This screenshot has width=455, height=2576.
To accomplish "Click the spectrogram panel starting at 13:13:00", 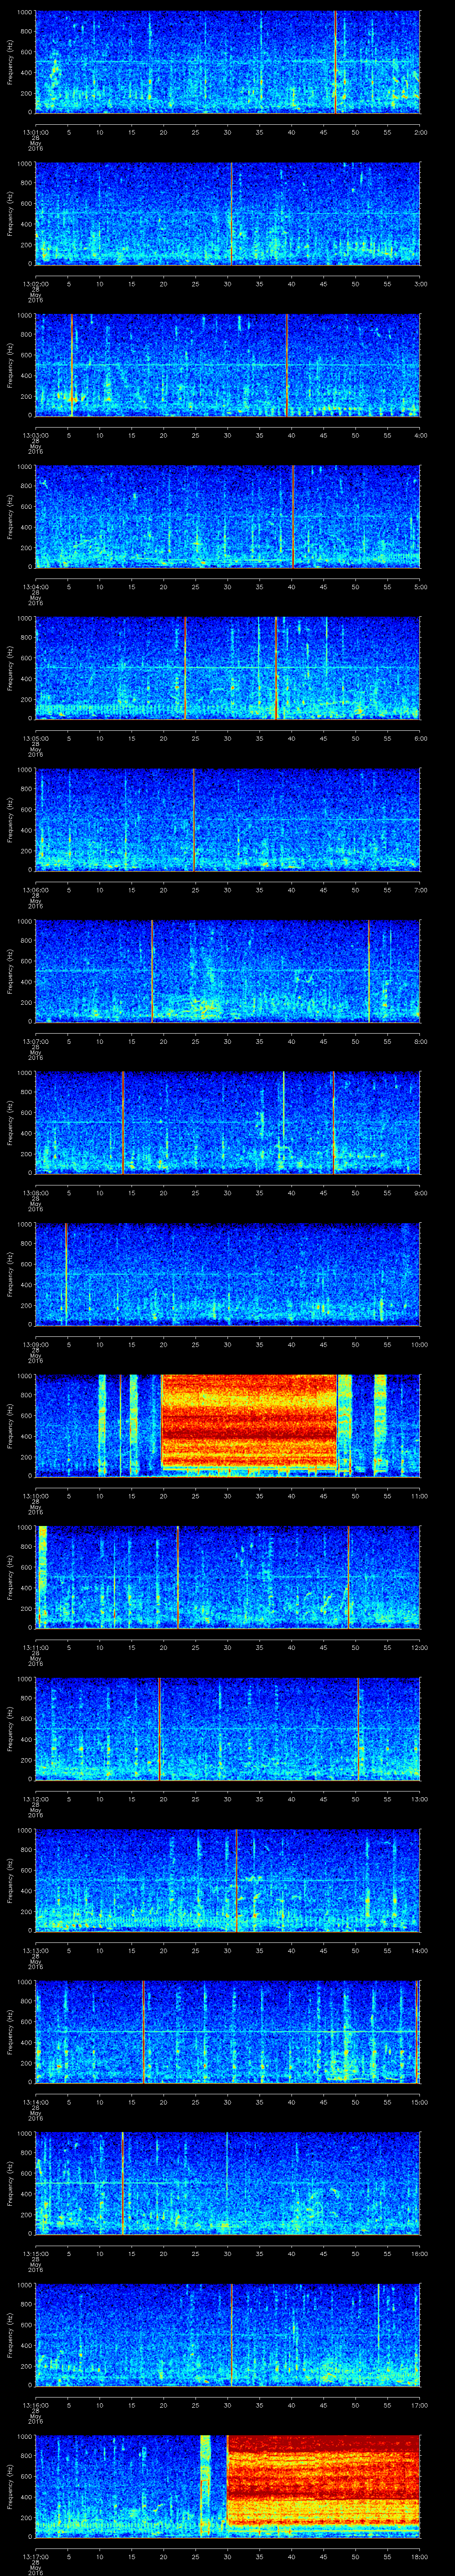I will 228,1880.
